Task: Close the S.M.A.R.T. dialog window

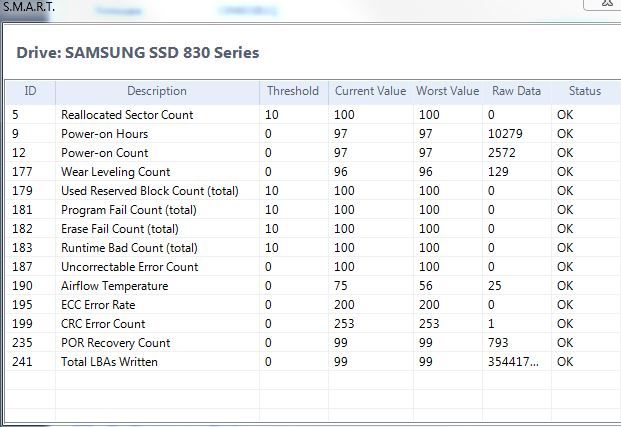Action: (x=606, y=3)
